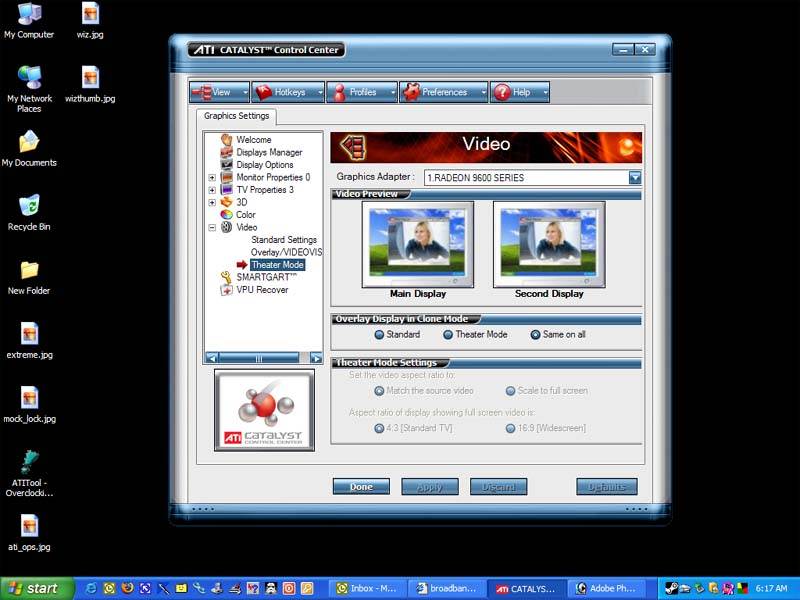Click the Internet Explorer quick launch icon
The height and width of the screenshot is (600, 800).
click(91, 588)
